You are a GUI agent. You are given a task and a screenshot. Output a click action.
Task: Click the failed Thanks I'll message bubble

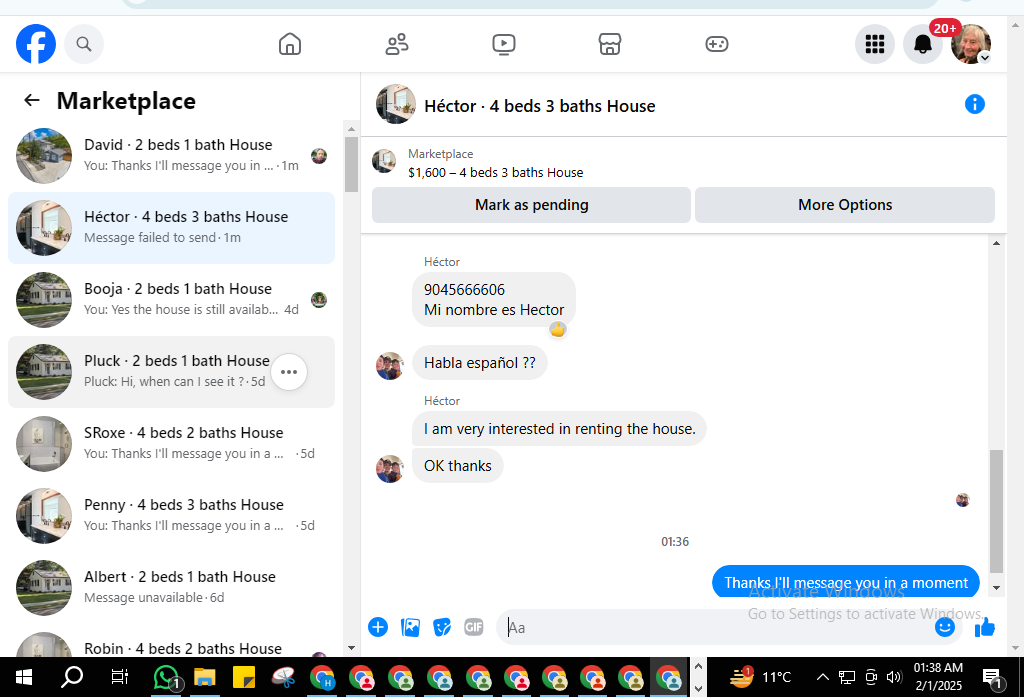(846, 581)
